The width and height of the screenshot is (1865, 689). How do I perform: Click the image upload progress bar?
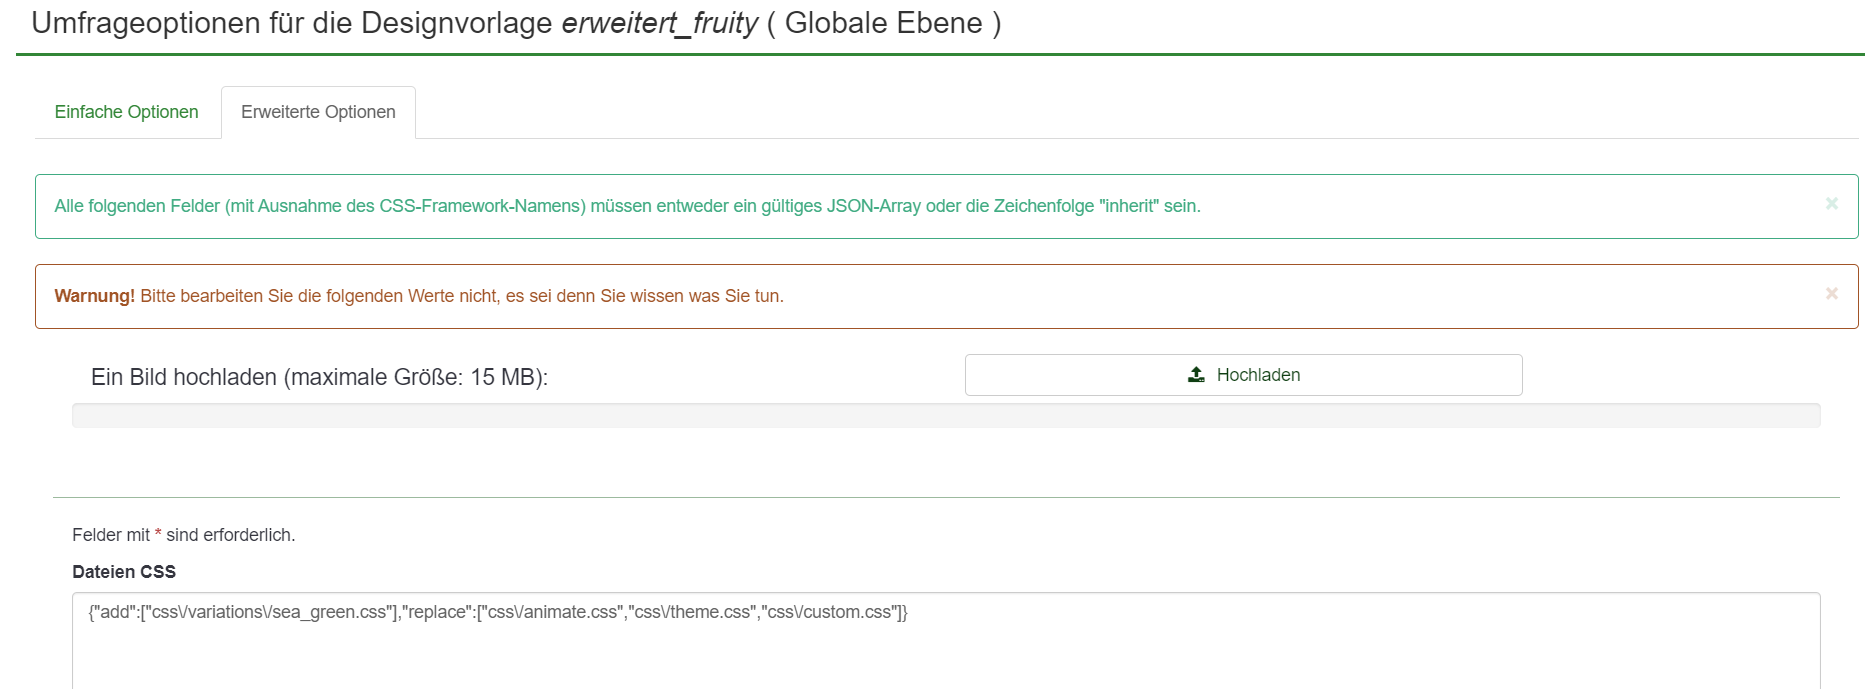pyautogui.click(x=946, y=416)
